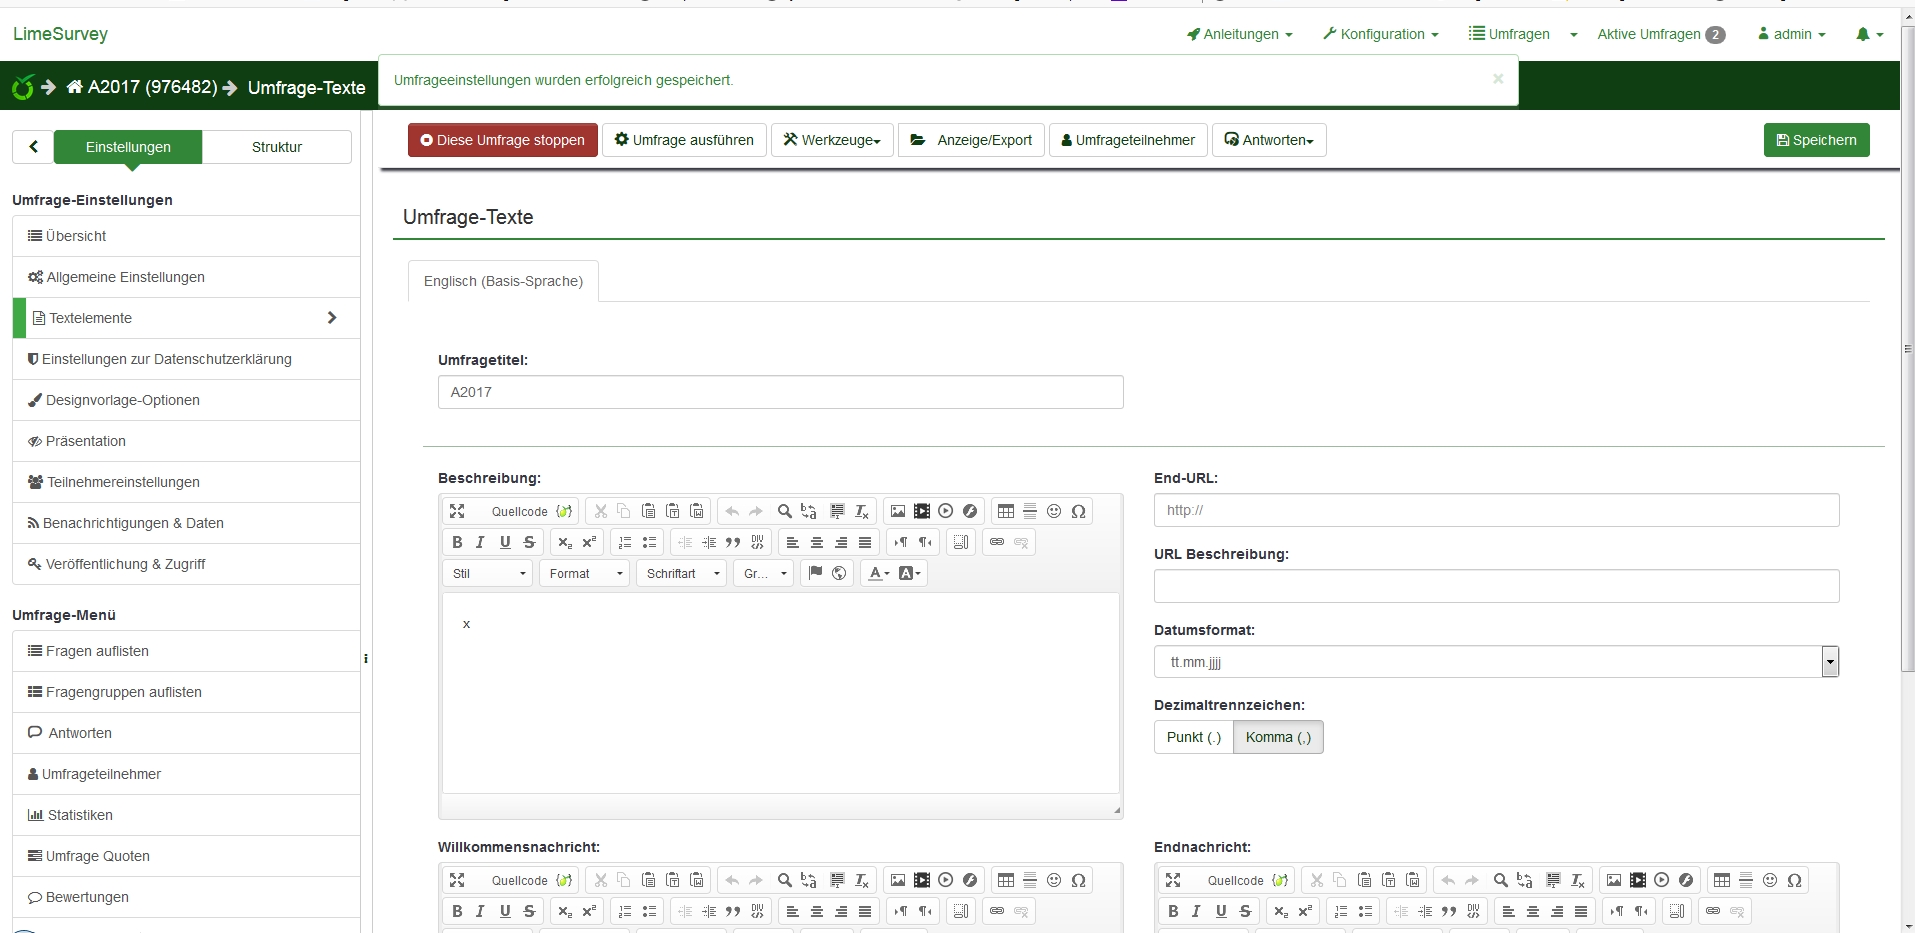Toggle bold in Beschreibung editor
Image resolution: width=1915 pixels, height=933 pixels.
[457, 542]
